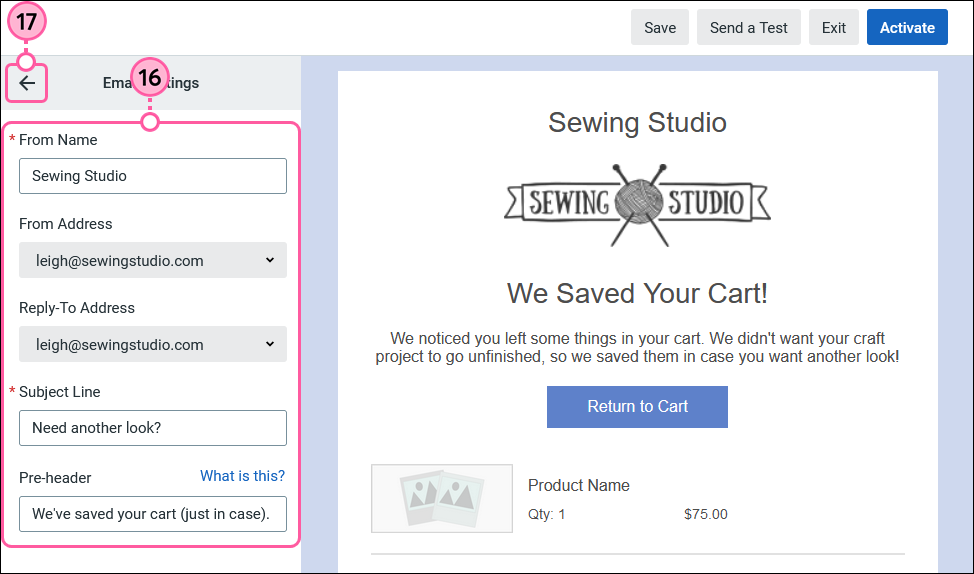Click the 'Pre-header' label
The height and width of the screenshot is (574, 974).
55,478
